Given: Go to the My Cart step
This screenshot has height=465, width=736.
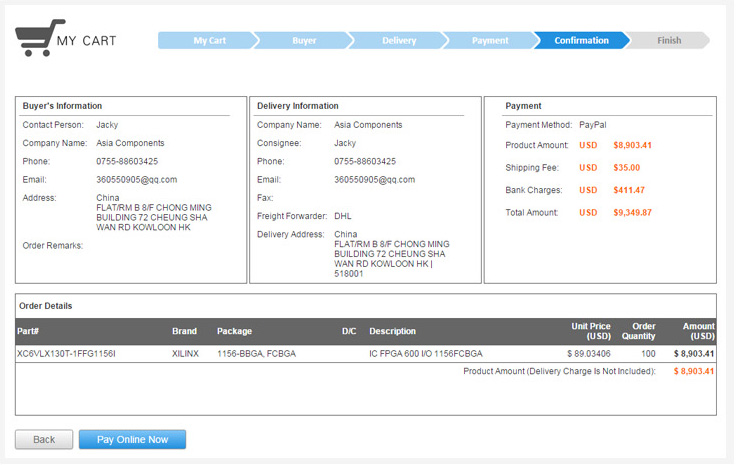Looking at the screenshot, I should (x=209, y=41).
